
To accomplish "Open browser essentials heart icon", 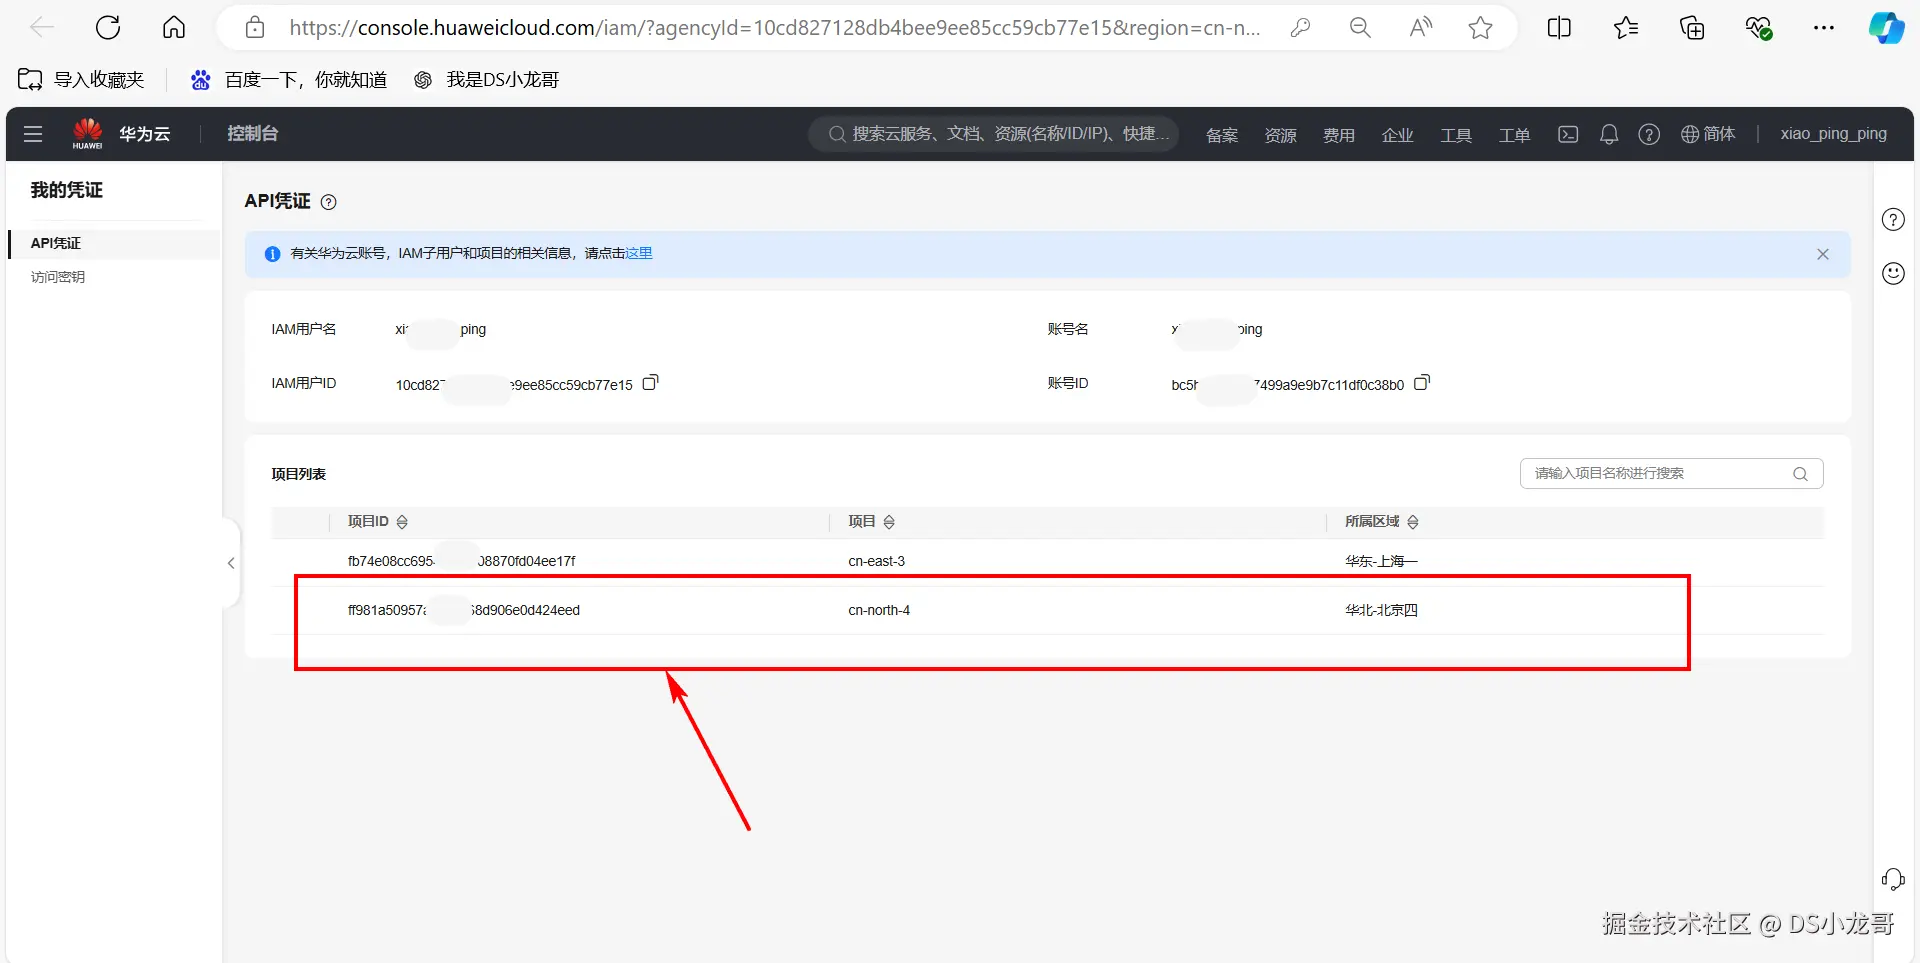I will [x=1759, y=28].
